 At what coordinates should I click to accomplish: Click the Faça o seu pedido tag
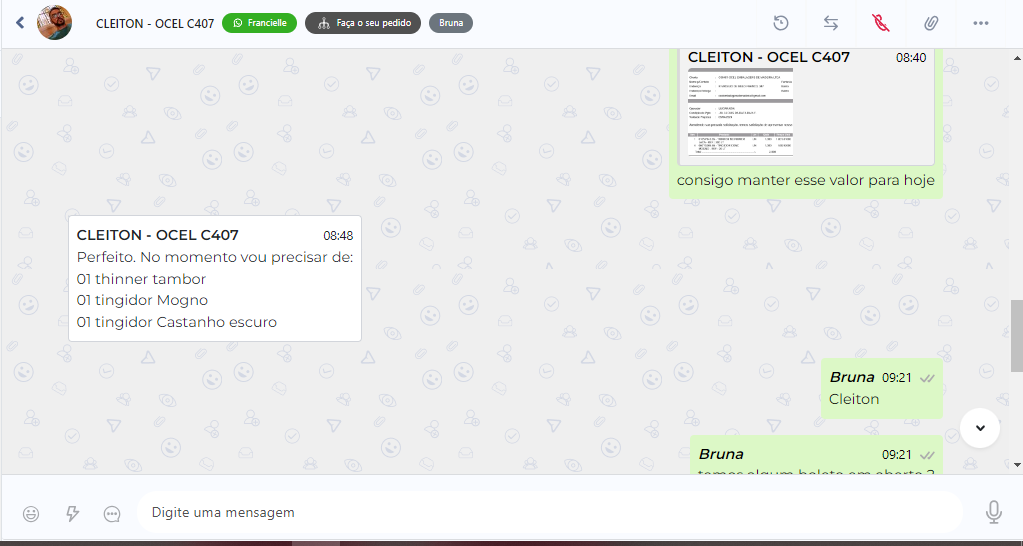click(x=363, y=23)
